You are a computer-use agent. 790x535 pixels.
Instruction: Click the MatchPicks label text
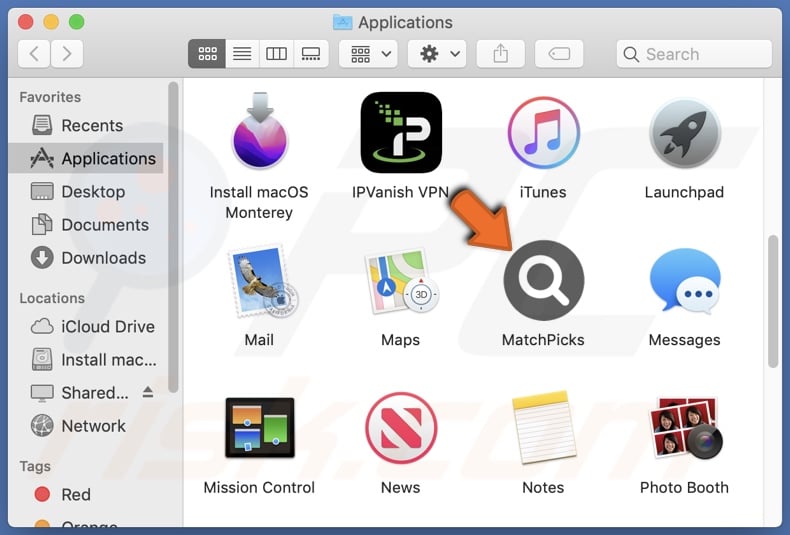click(x=543, y=340)
